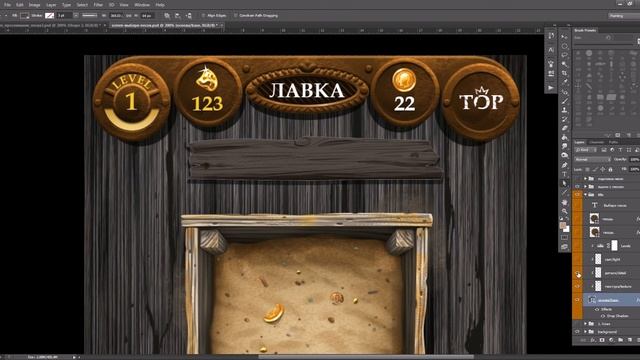Image resolution: width=640 pixels, height=360 pixels.
Task: Switch to the Channels tab
Action: (596, 142)
